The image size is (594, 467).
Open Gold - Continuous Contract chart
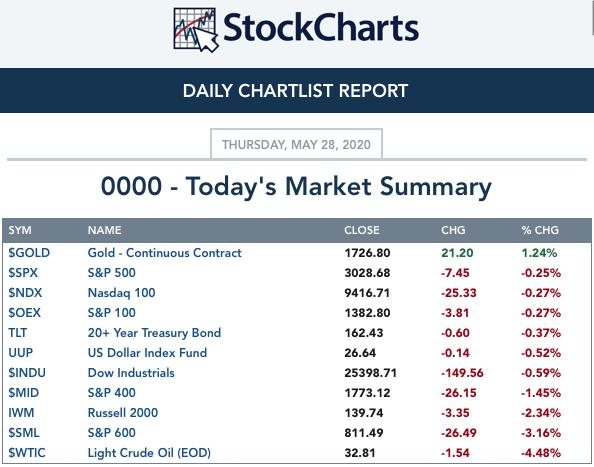click(164, 253)
